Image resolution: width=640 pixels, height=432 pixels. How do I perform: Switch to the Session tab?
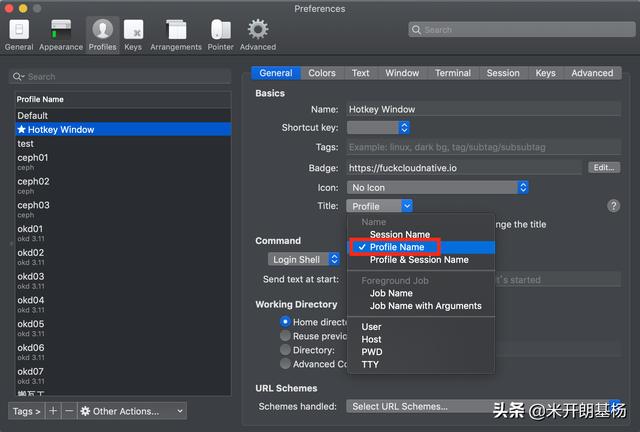click(503, 73)
